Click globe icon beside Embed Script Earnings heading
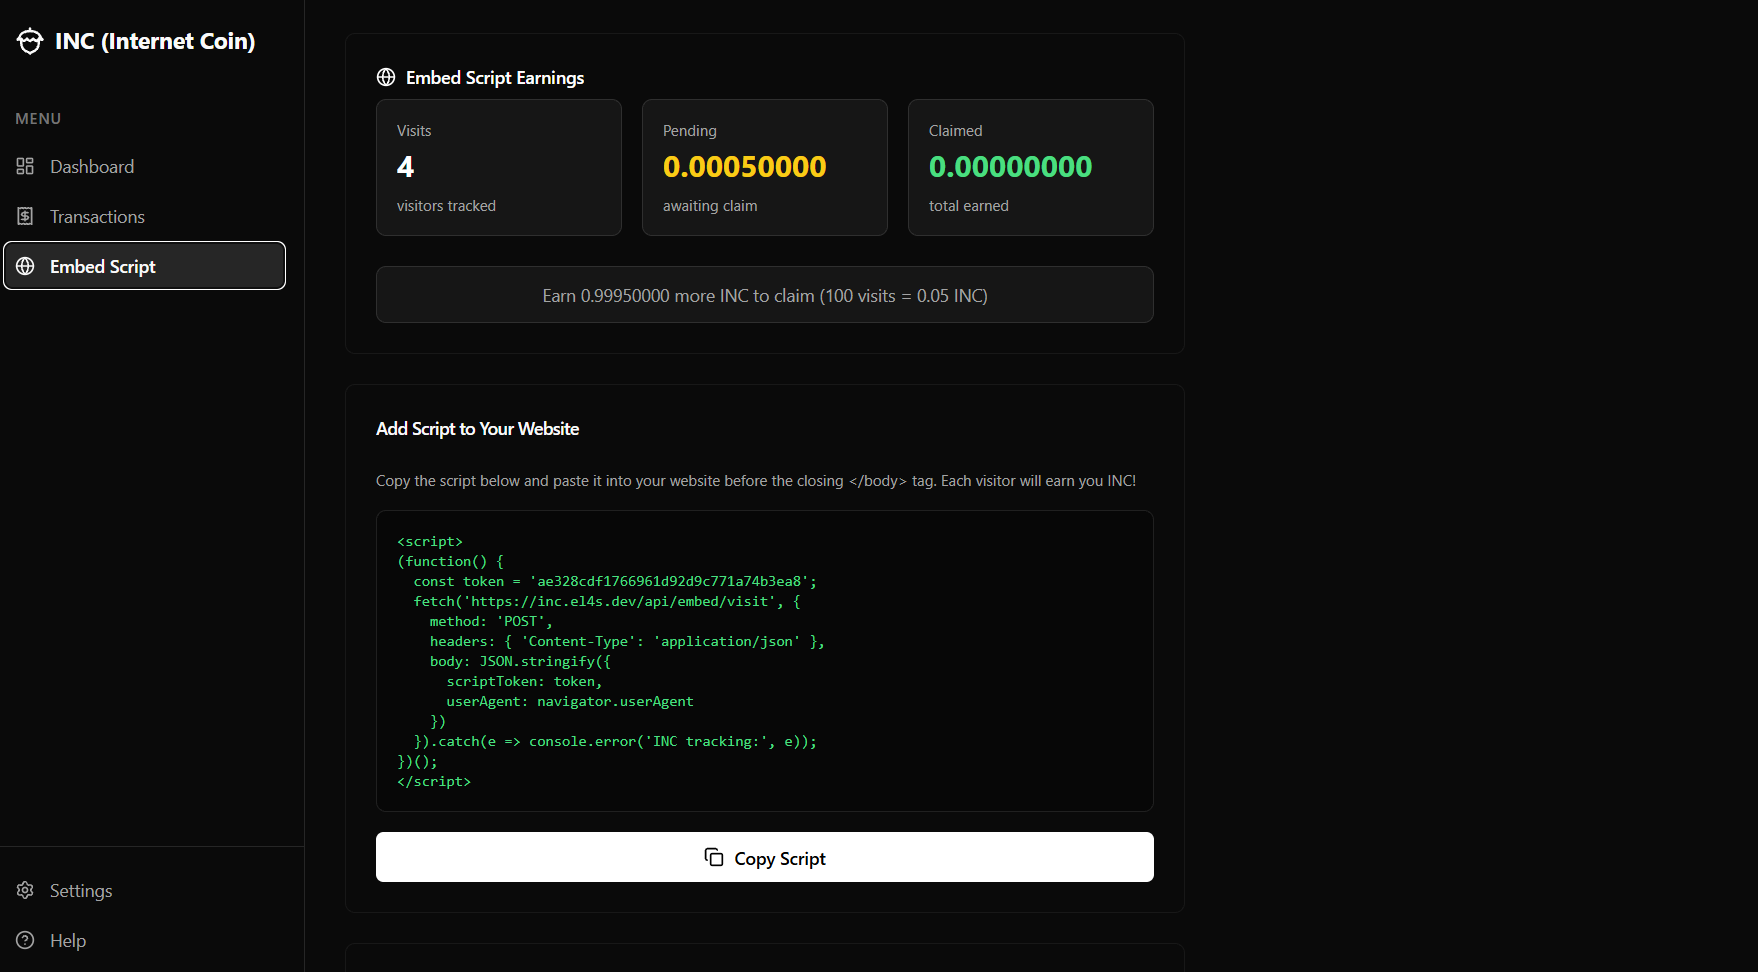The width and height of the screenshot is (1758, 972). pyautogui.click(x=386, y=77)
